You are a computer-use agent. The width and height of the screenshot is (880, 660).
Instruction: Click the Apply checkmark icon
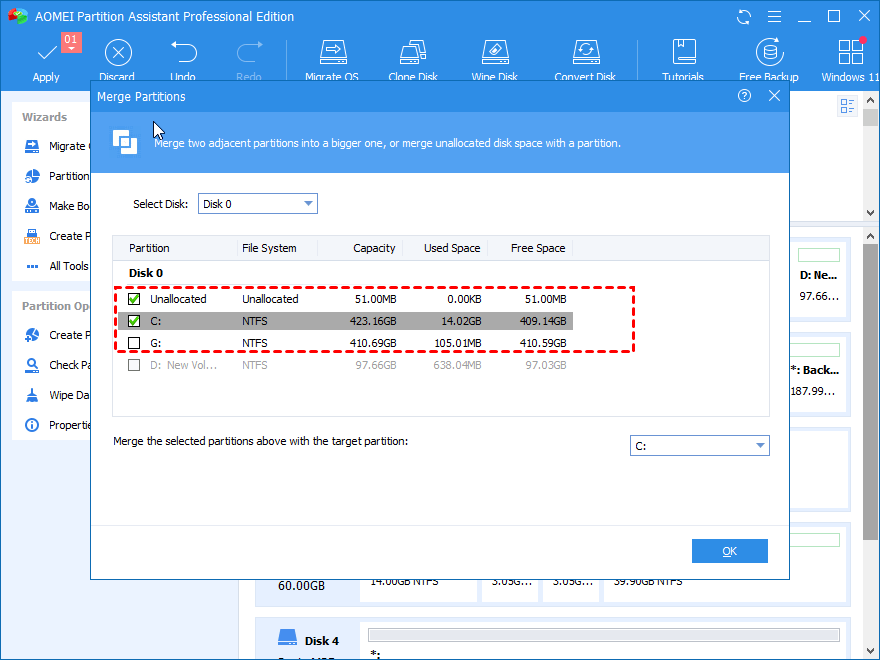pos(47,53)
